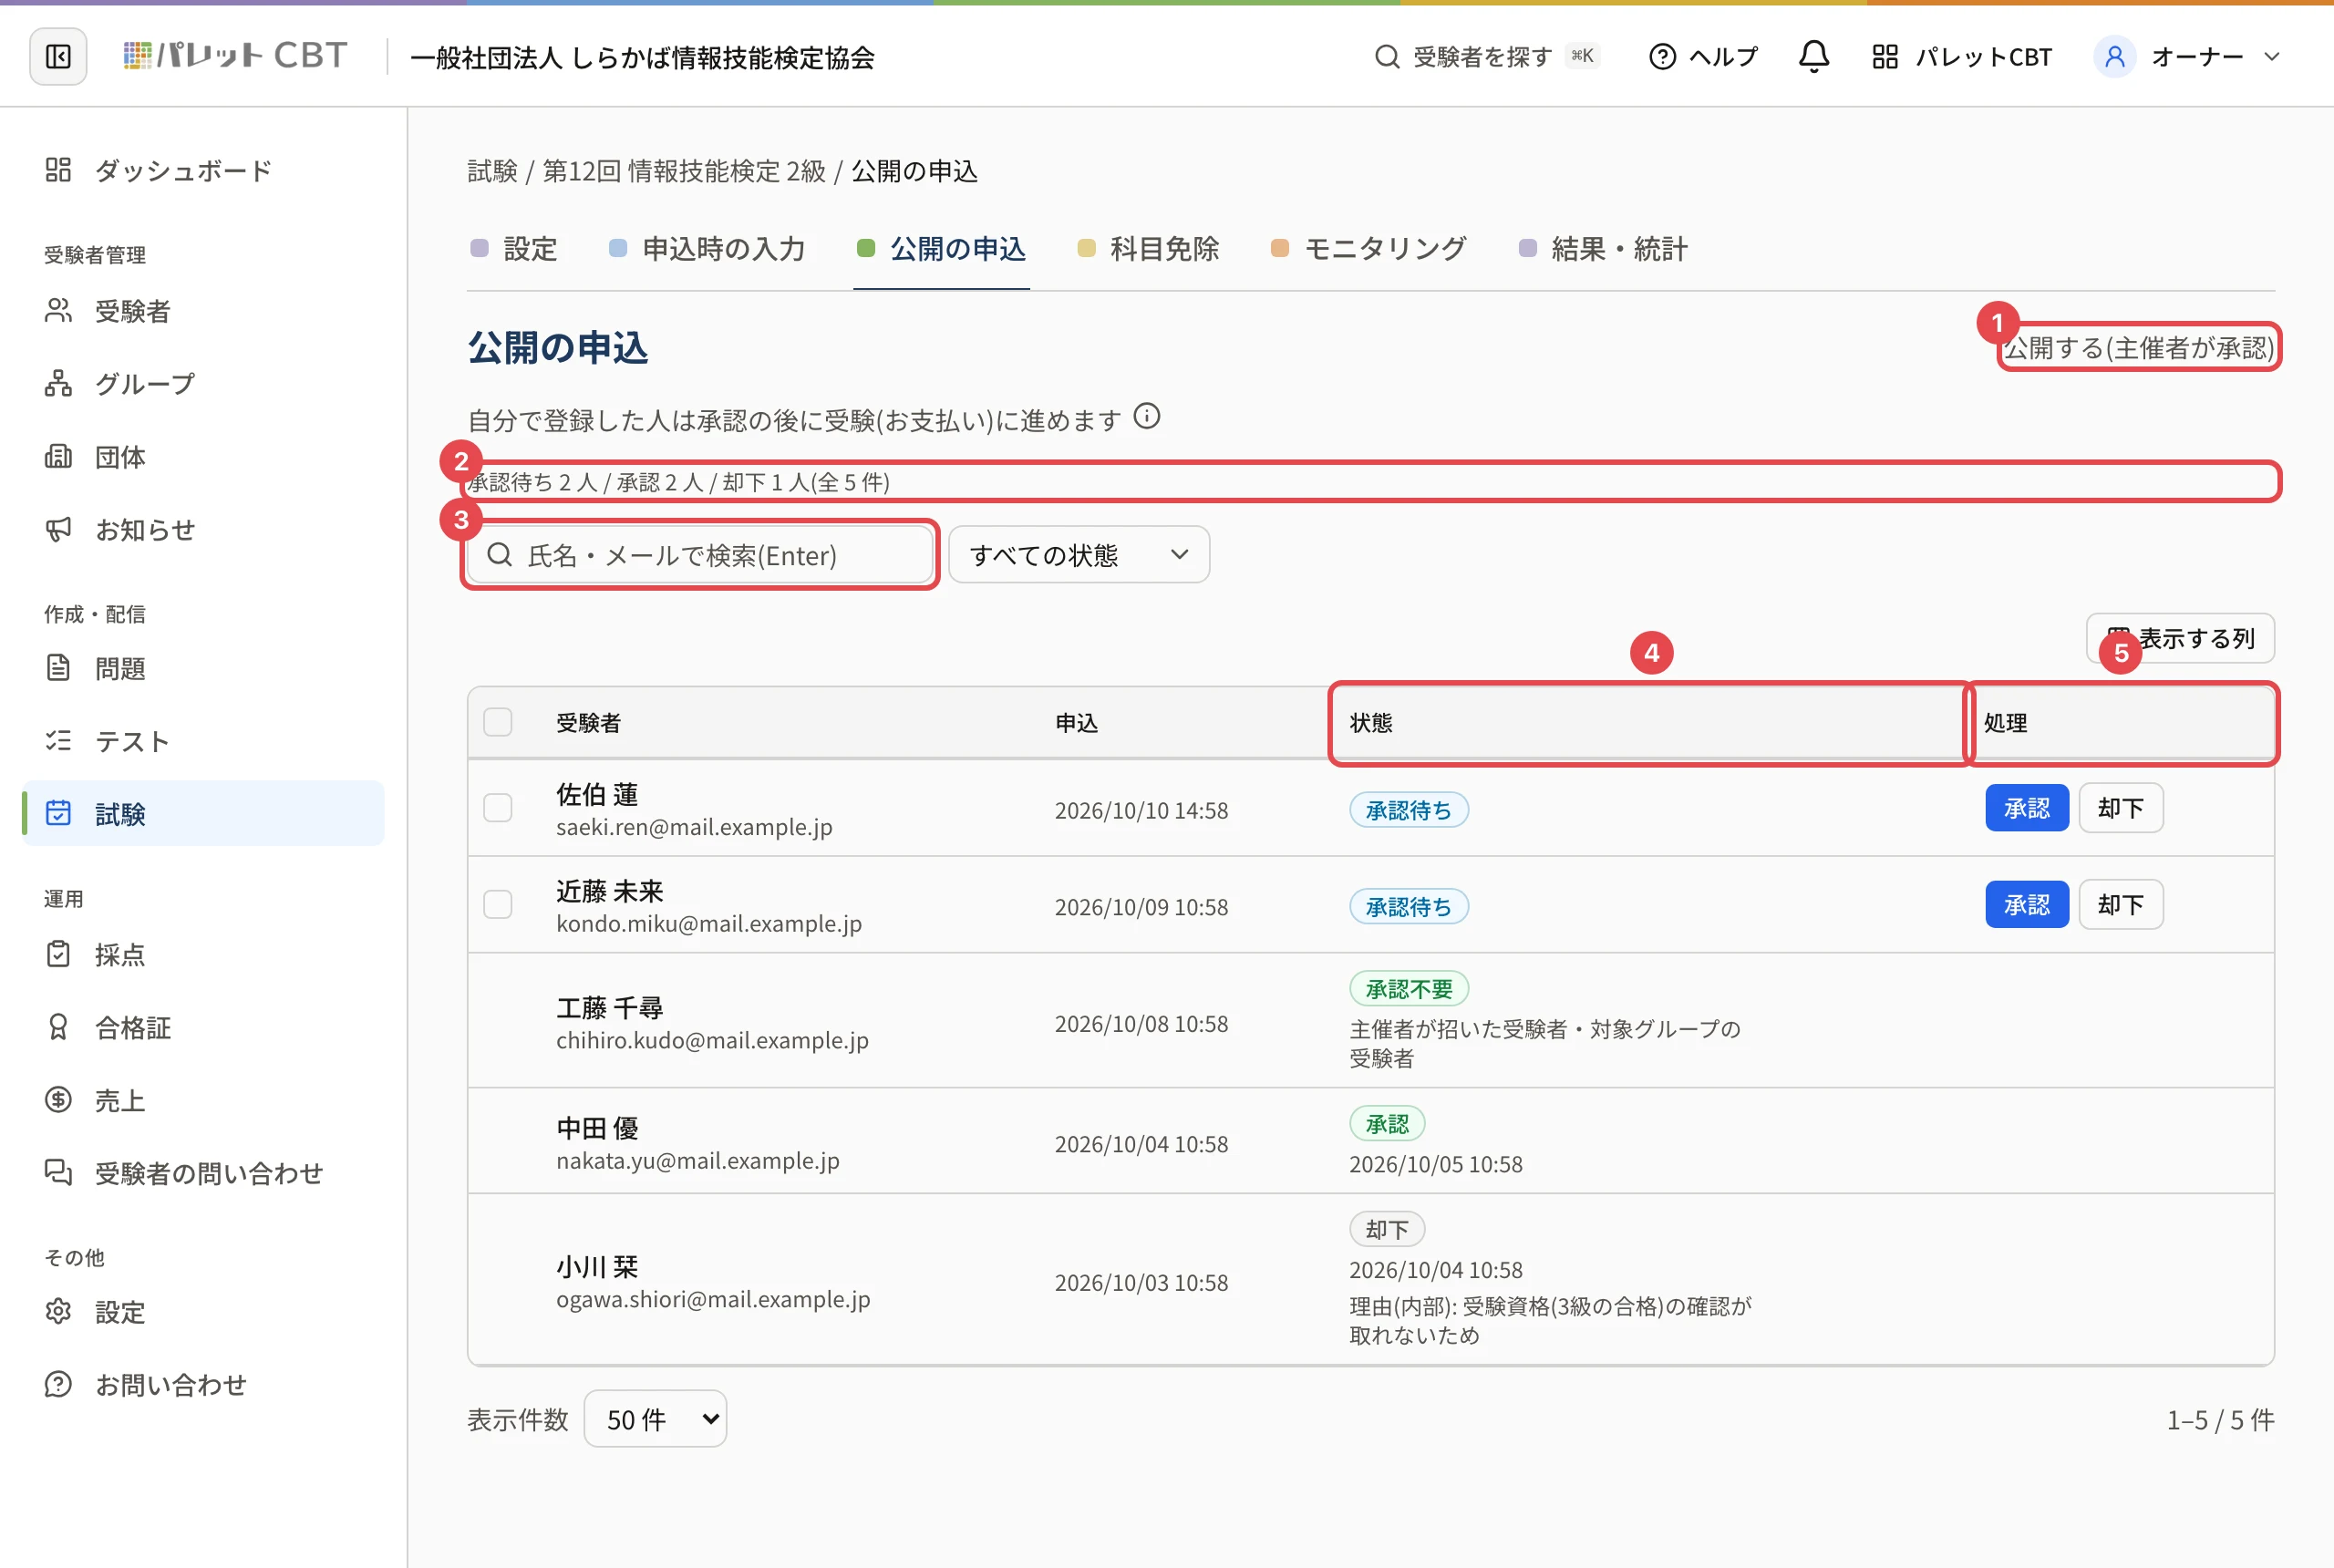This screenshot has height=1568, width=2334.
Task: Open グループ in the sidebar
Action: click(x=203, y=384)
